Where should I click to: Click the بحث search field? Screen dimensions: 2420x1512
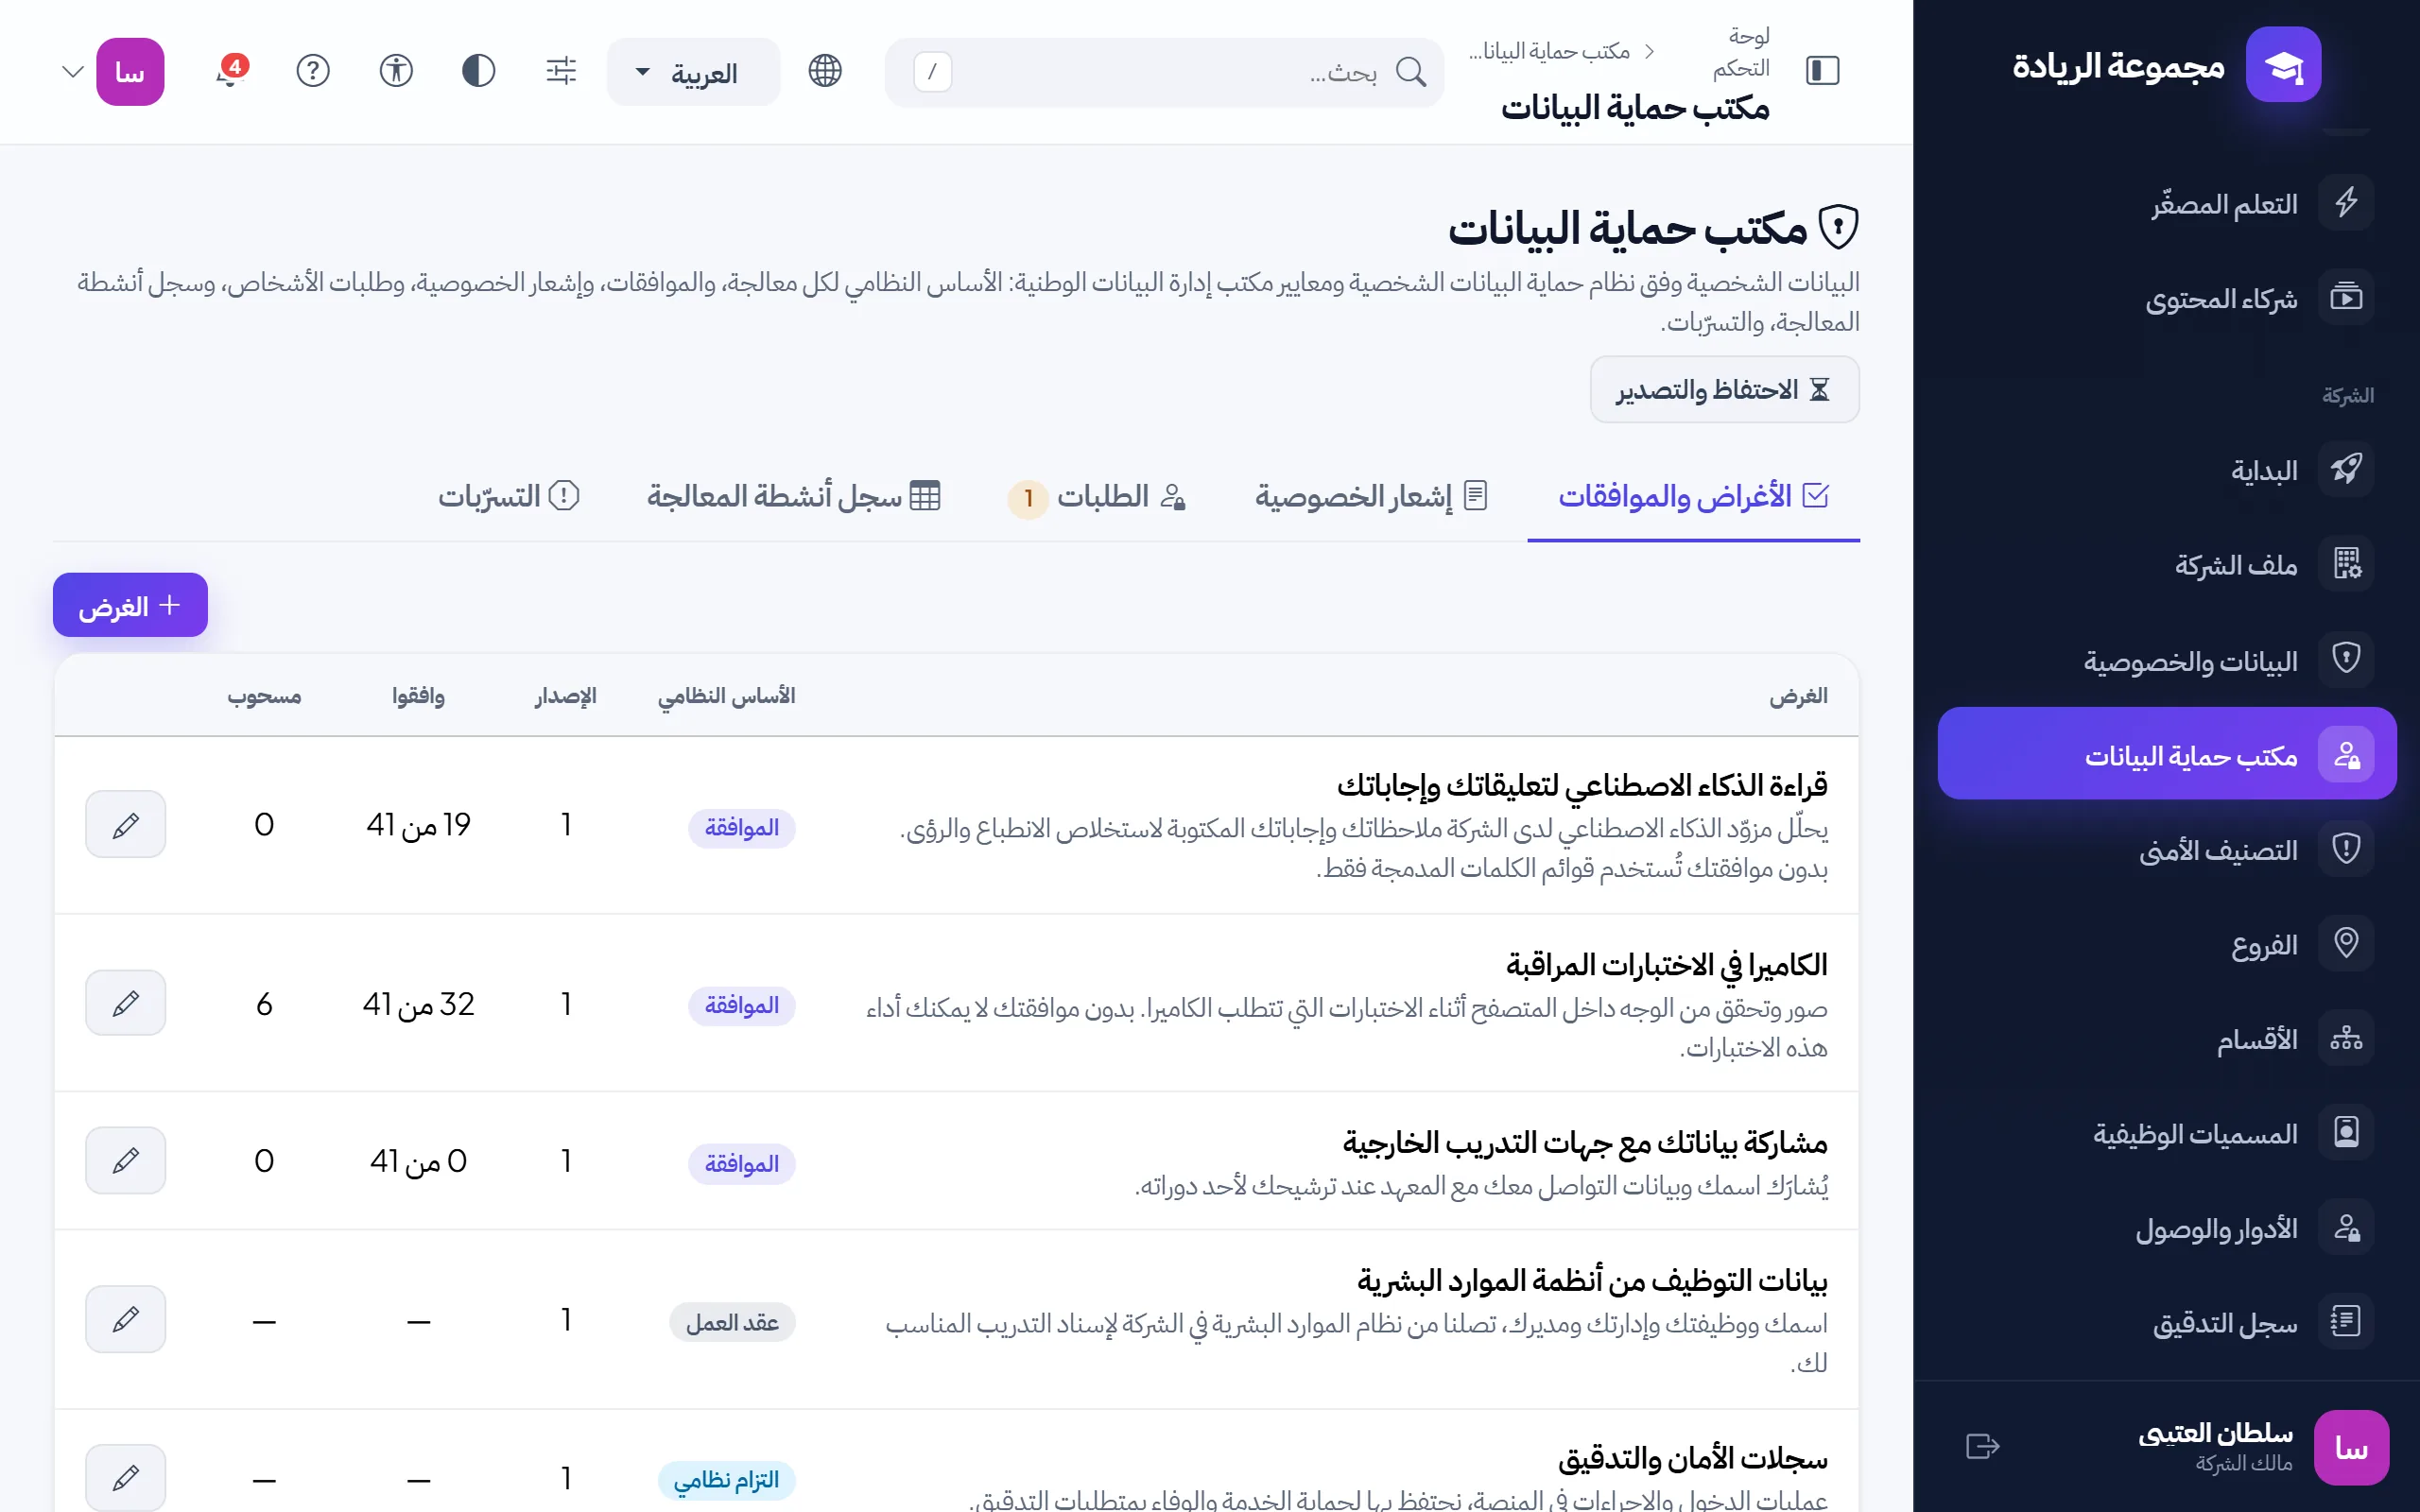pyautogui.click(x=1164, y=72)
